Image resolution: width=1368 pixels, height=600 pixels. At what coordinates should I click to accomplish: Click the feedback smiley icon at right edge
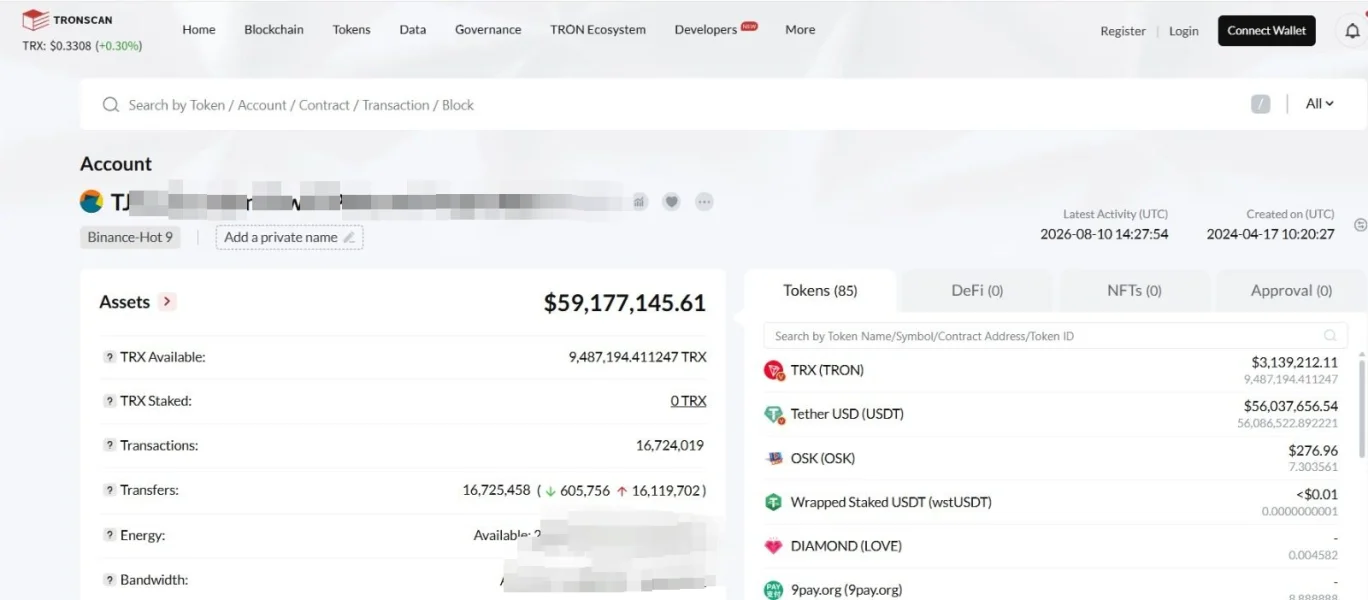pyautogui.click(x=1360, y=225)
